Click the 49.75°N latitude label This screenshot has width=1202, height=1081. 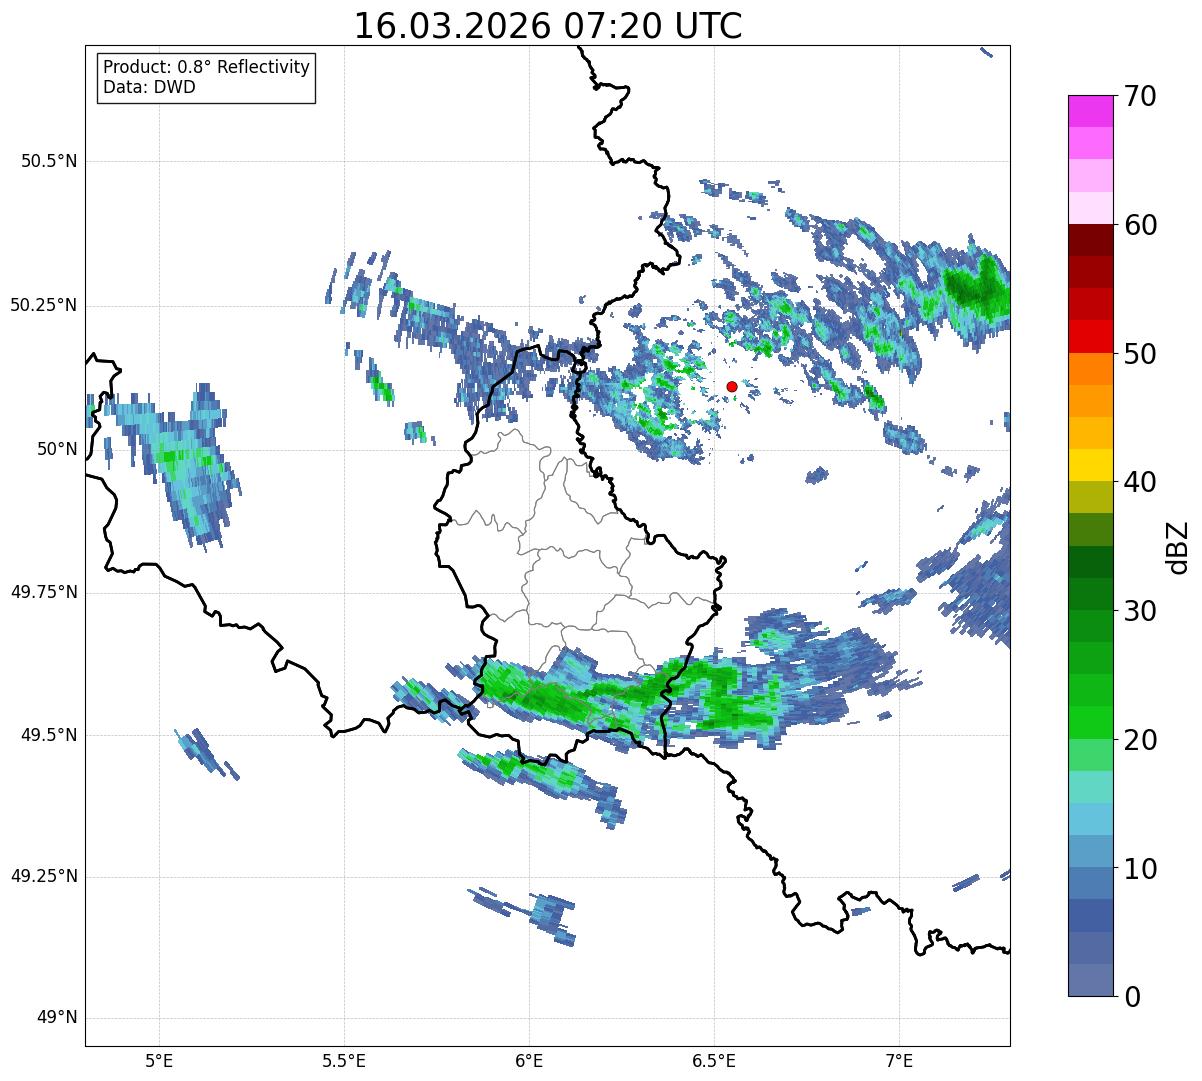point(44,592)
